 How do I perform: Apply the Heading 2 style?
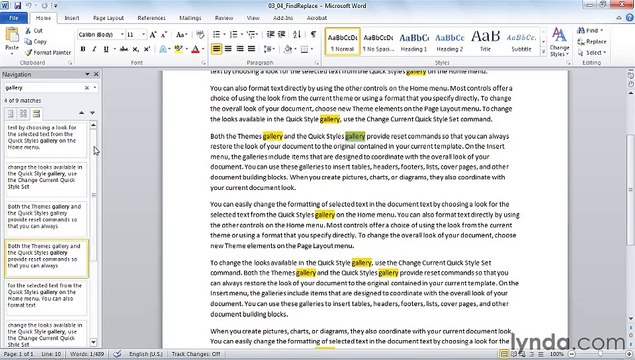(450, 42)
